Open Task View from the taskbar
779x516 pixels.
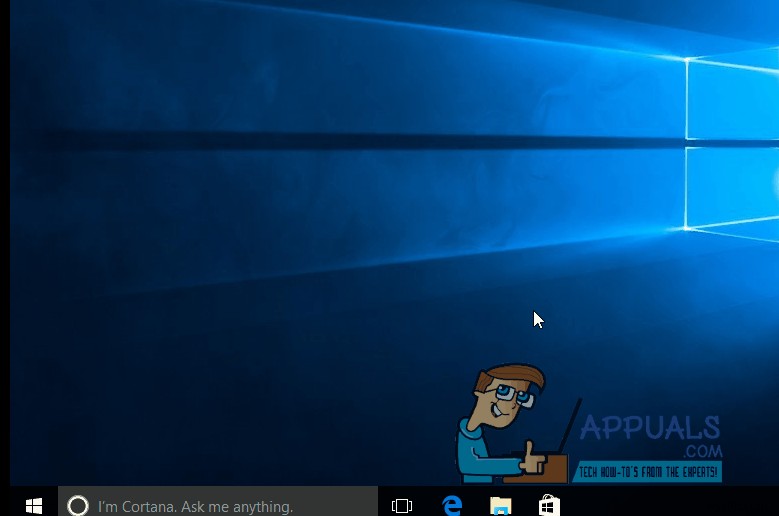402,506
